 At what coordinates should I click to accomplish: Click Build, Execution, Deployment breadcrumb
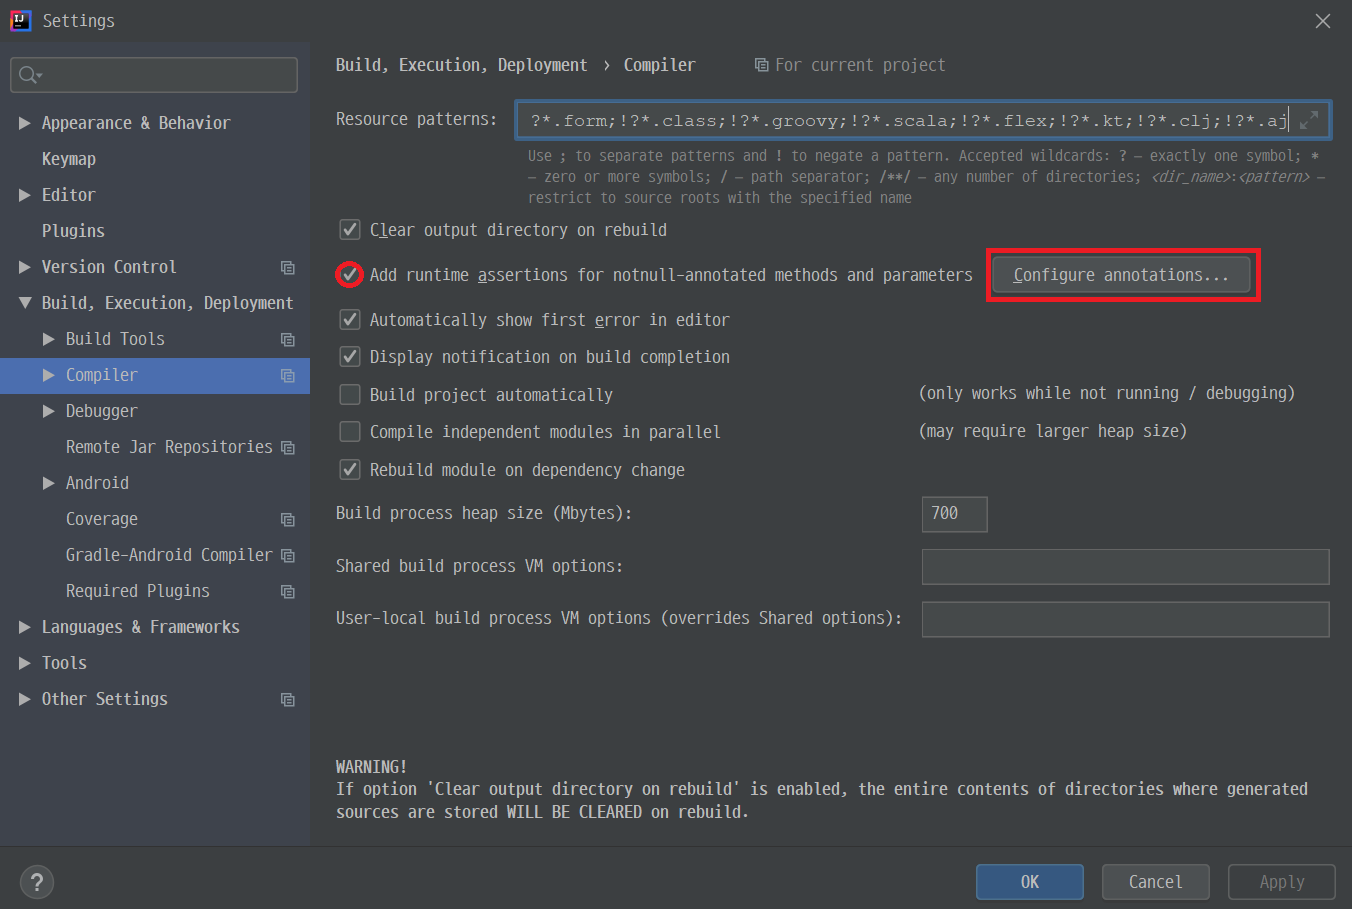click(462, 65)
